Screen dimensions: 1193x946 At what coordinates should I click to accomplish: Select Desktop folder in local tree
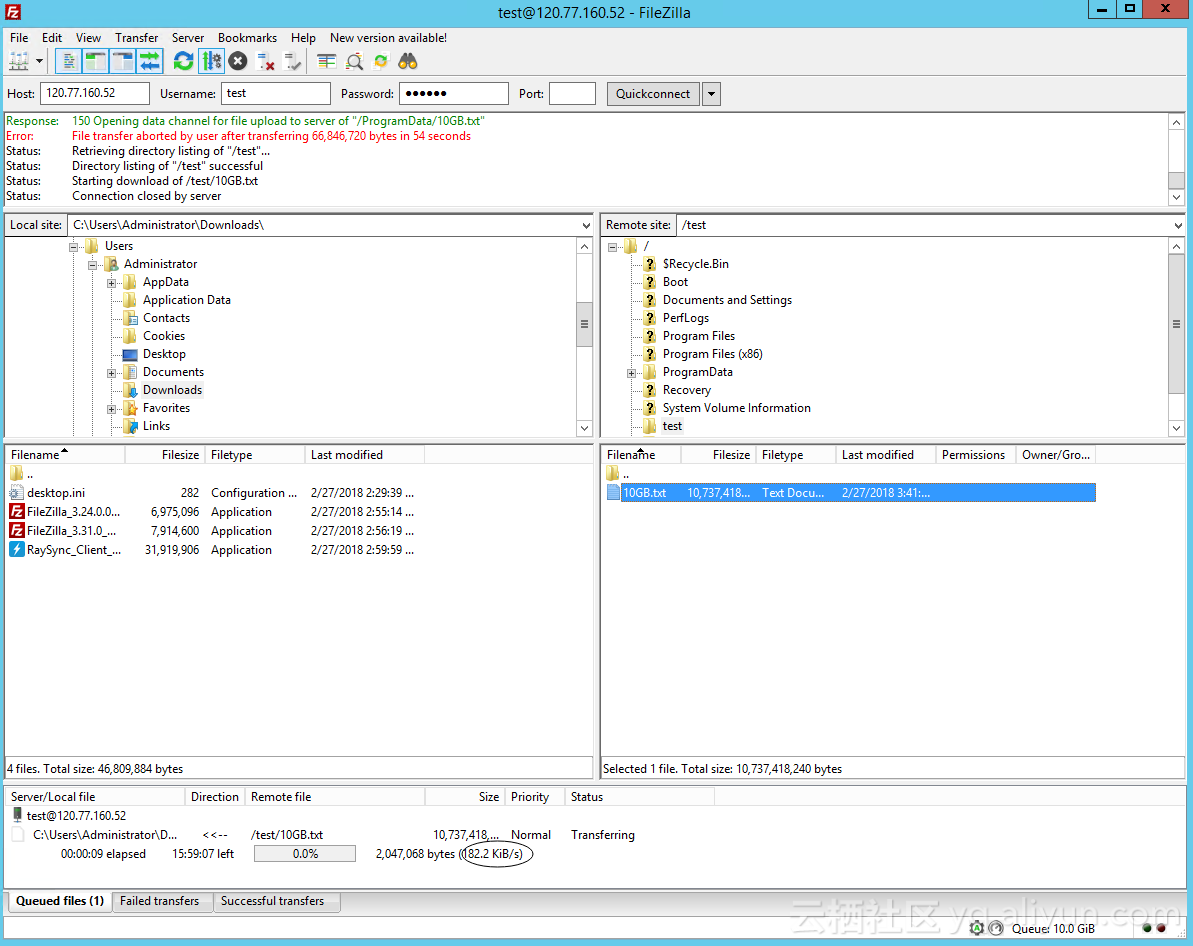164,354
